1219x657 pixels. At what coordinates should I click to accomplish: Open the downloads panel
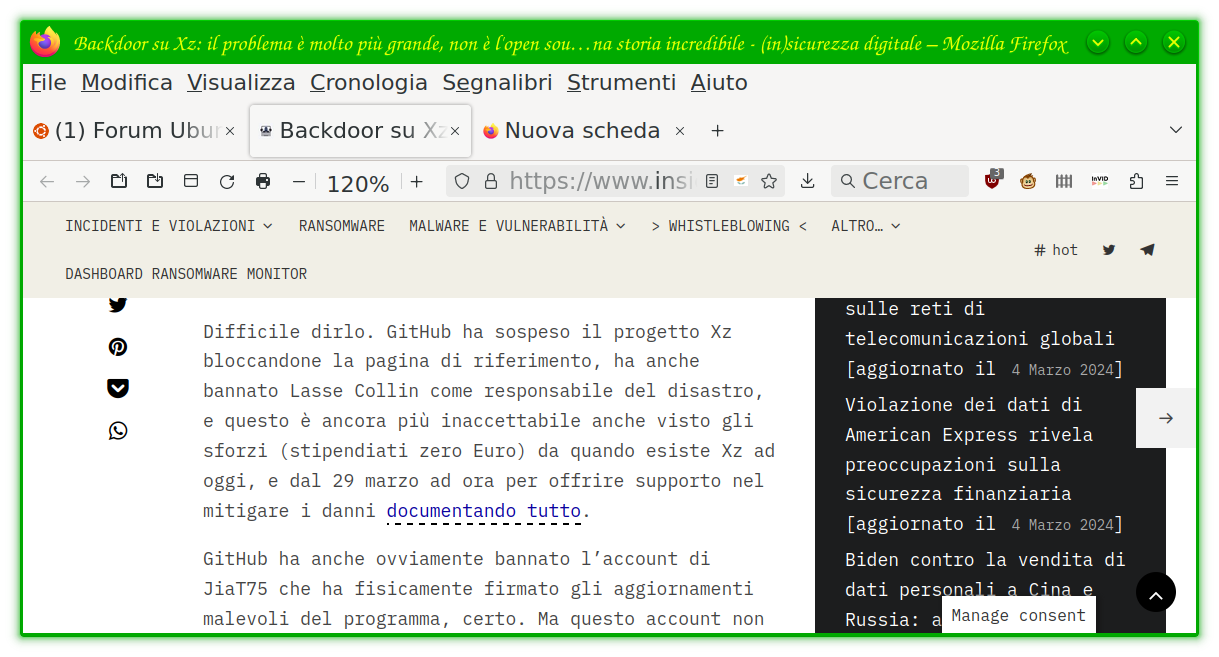(808, 181)
